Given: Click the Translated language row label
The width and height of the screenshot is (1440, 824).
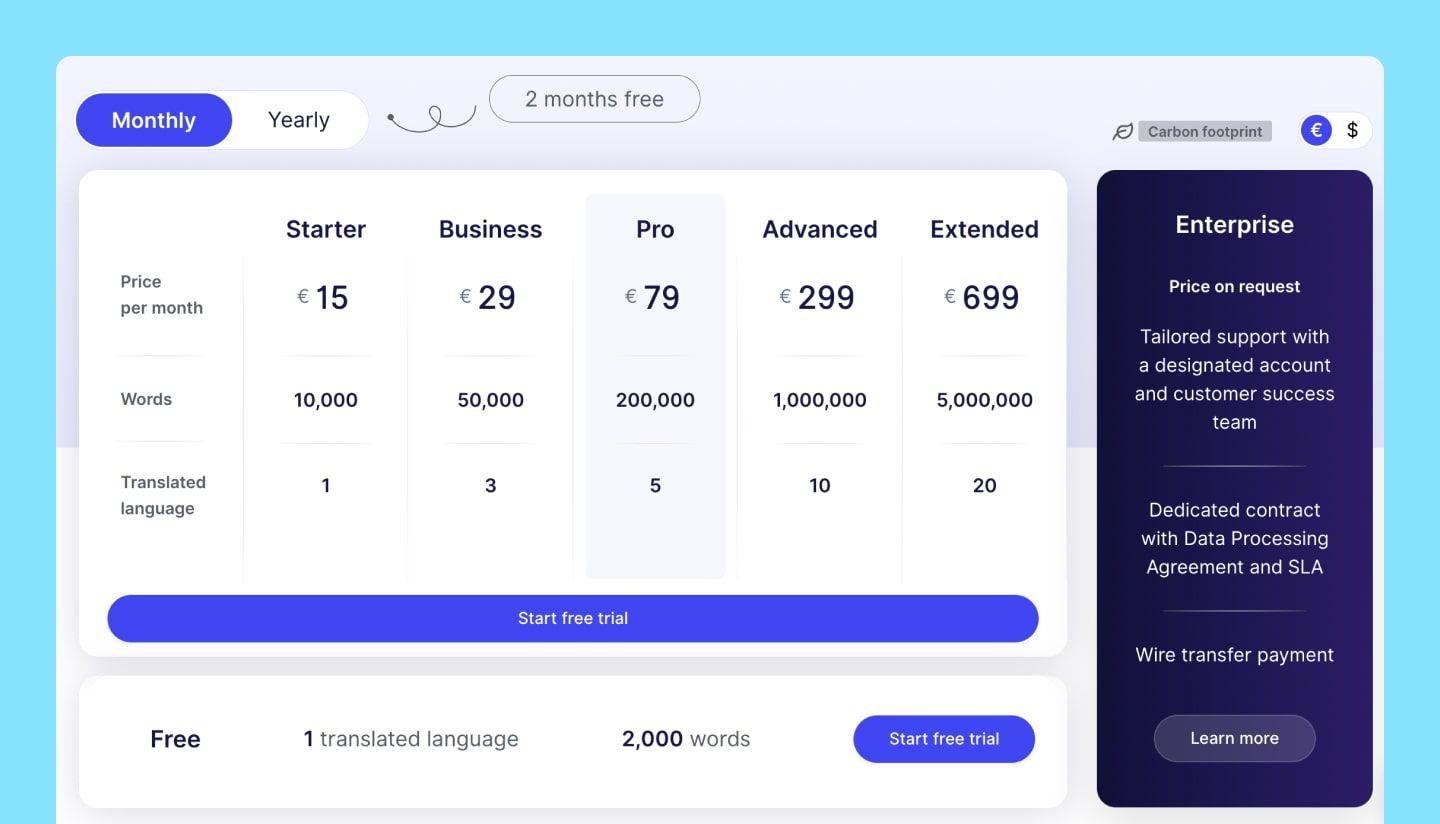Looking at the screenshot, I should pos(163,495).
